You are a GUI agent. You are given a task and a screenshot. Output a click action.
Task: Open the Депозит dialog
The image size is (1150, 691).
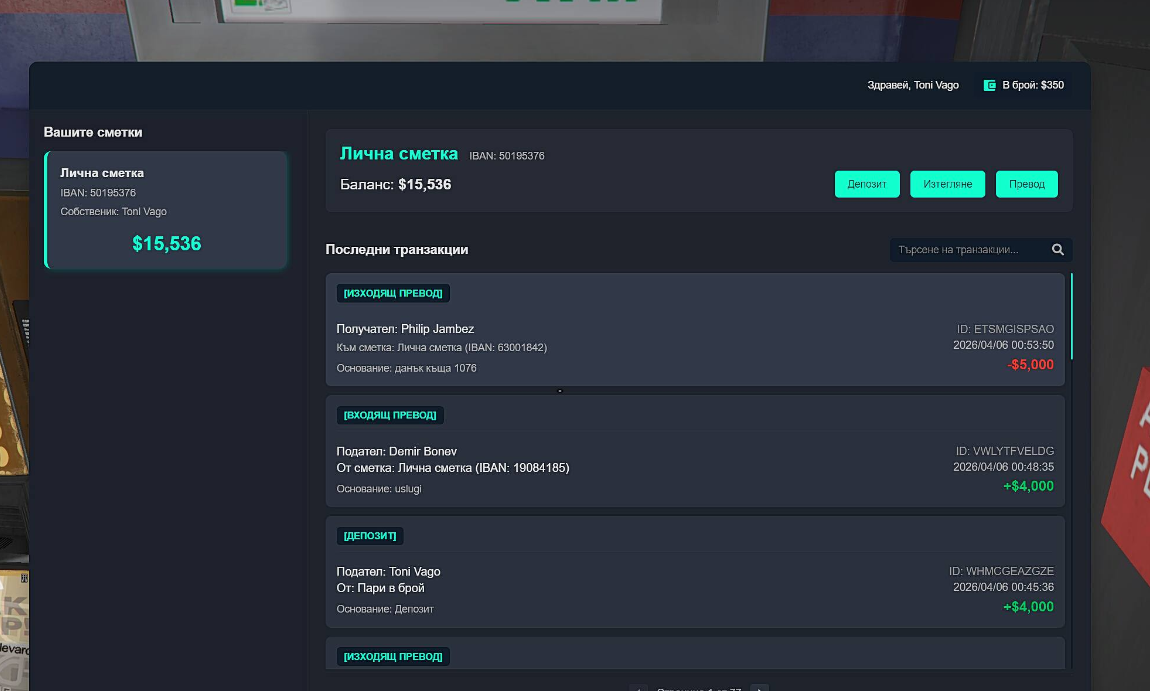(x=867, y=184)
